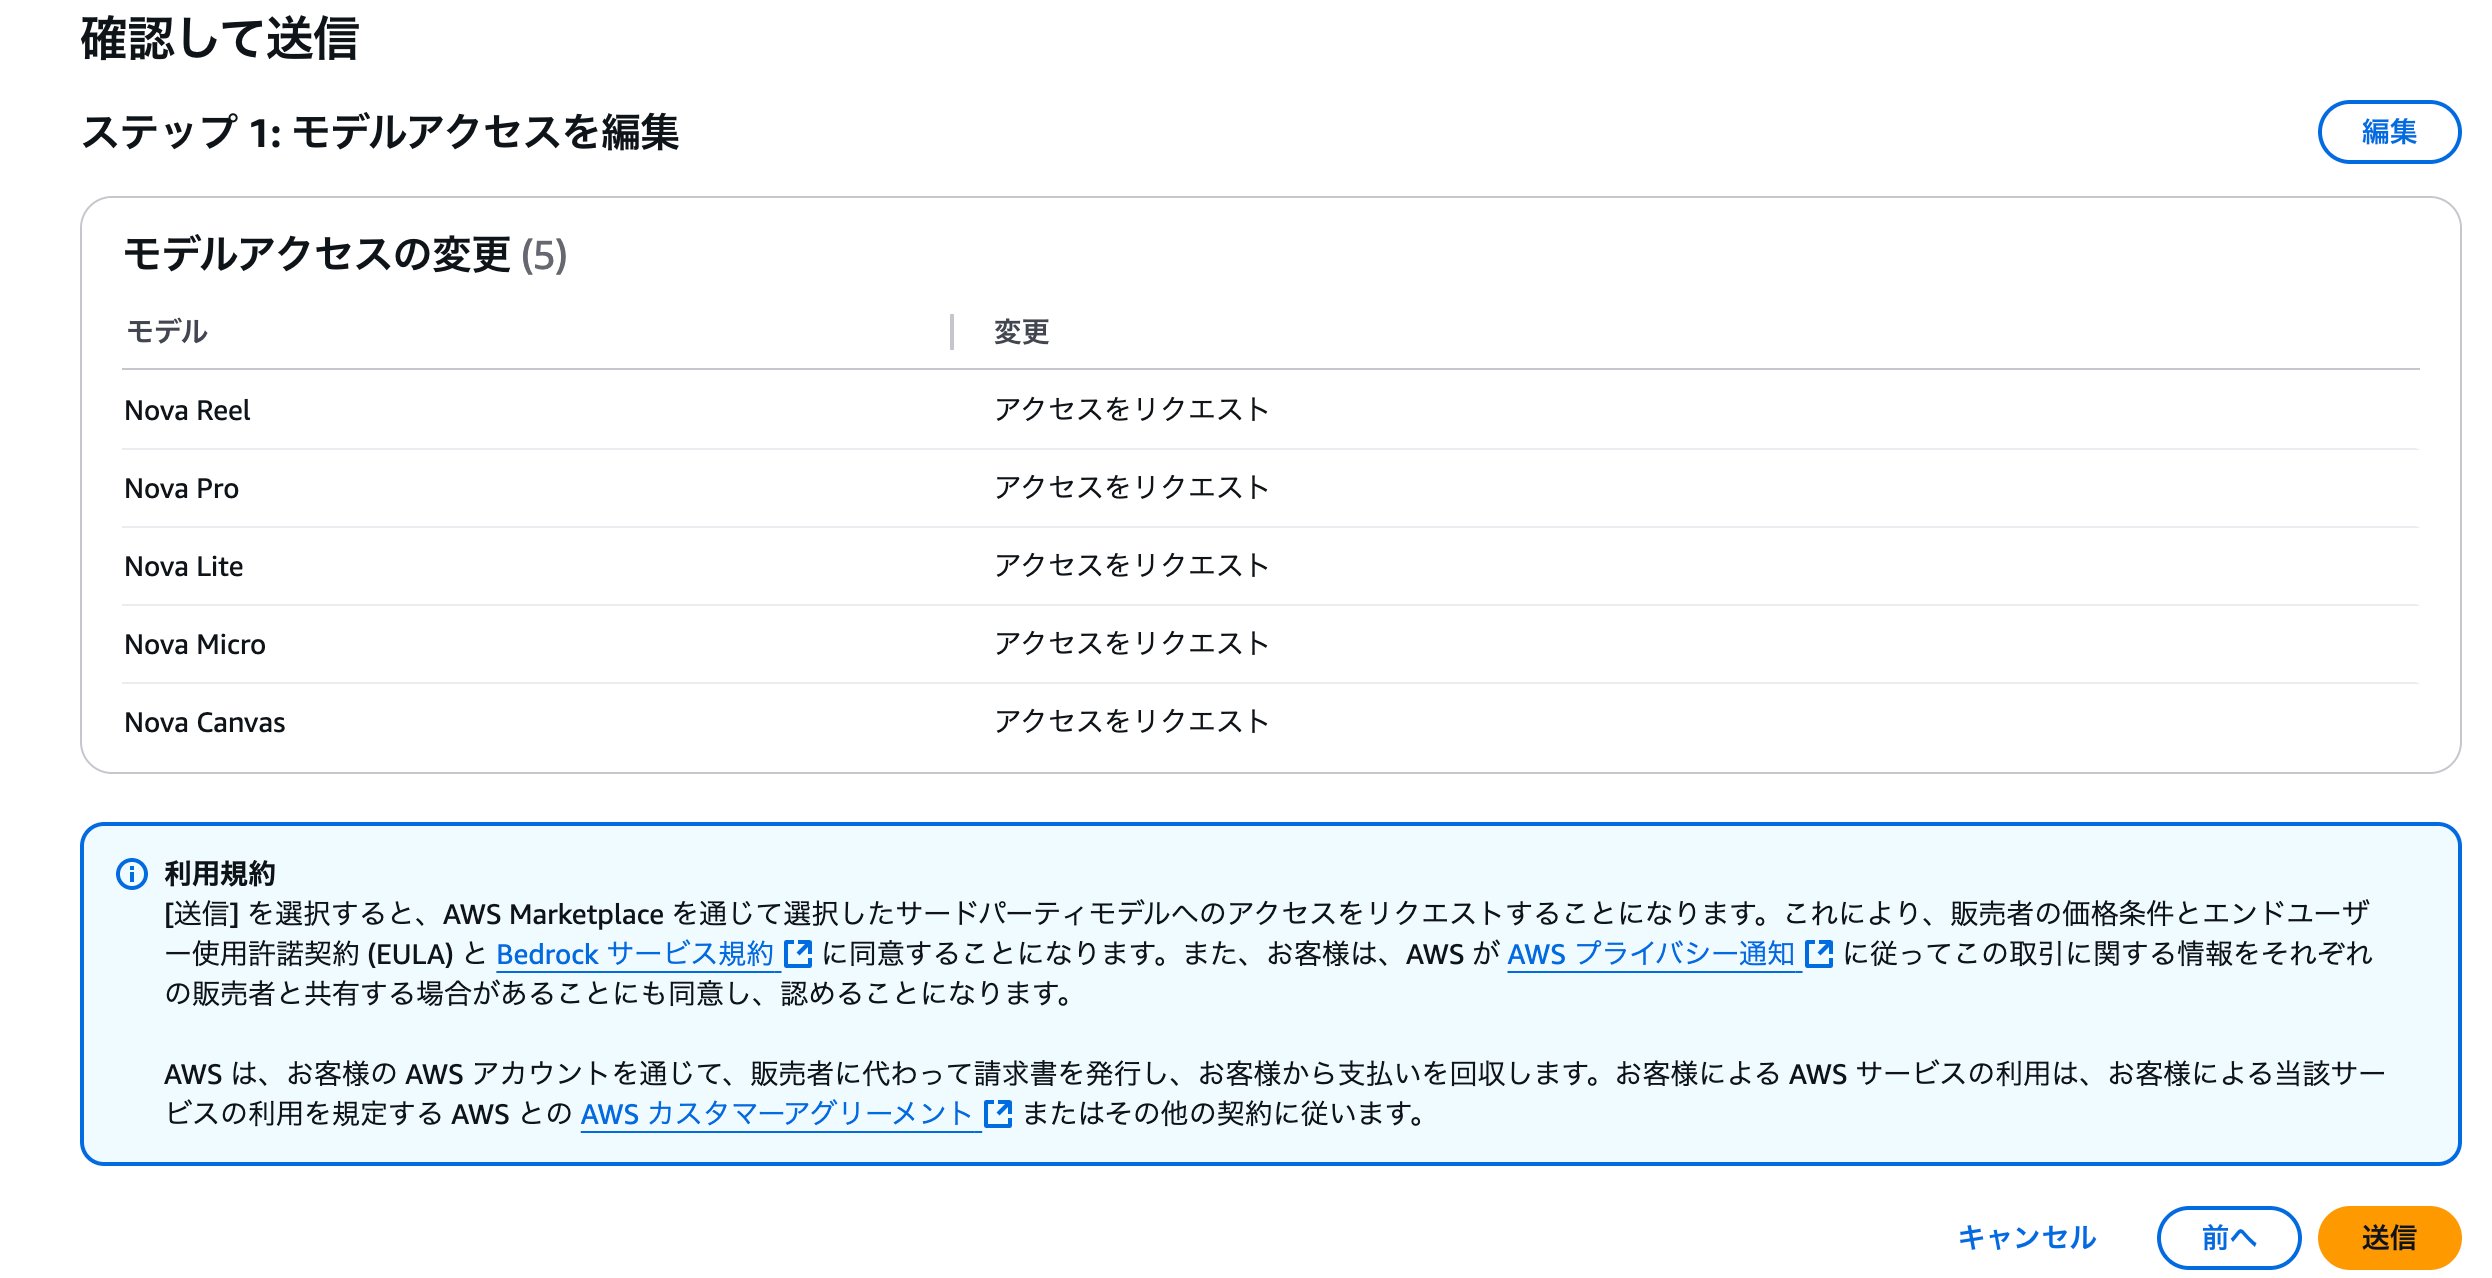Click アクセスをリクエスト in the Nova Reel row
Viewport: 2492px width, 1278px height.
tap(1131, 409)
